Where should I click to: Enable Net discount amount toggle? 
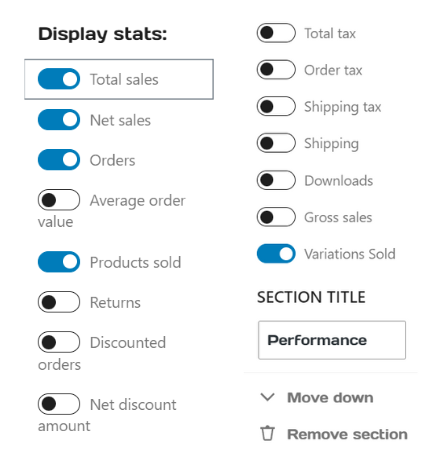[59, 404]
